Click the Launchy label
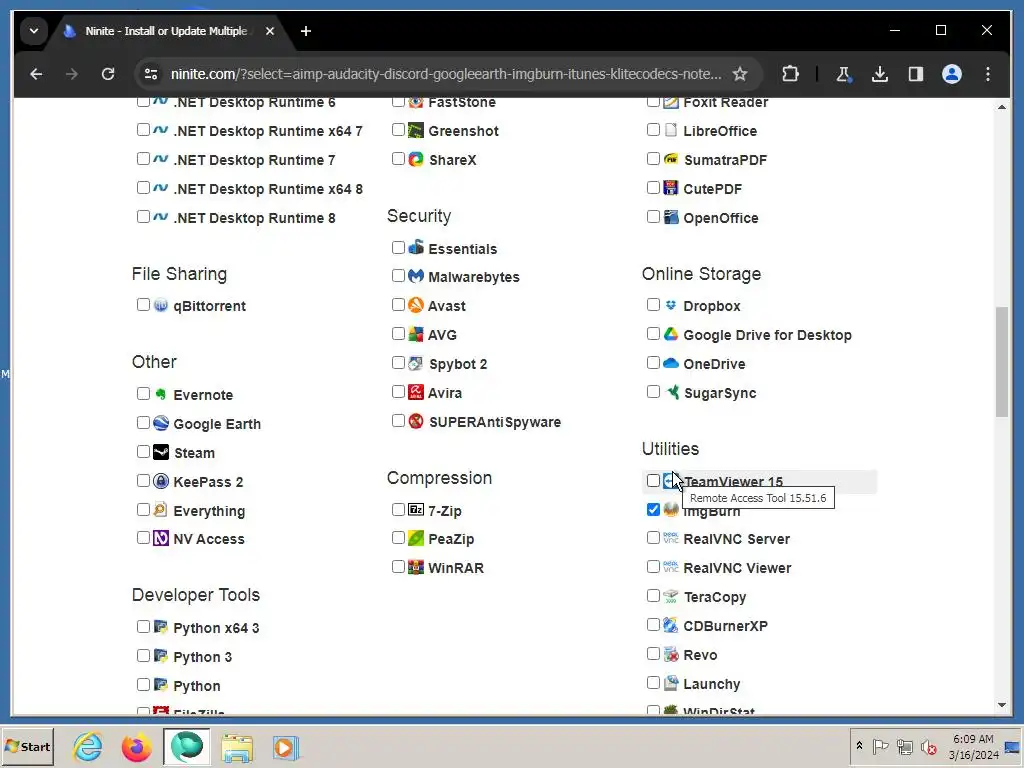1024x768 pixels. click(x=712, y=684)
